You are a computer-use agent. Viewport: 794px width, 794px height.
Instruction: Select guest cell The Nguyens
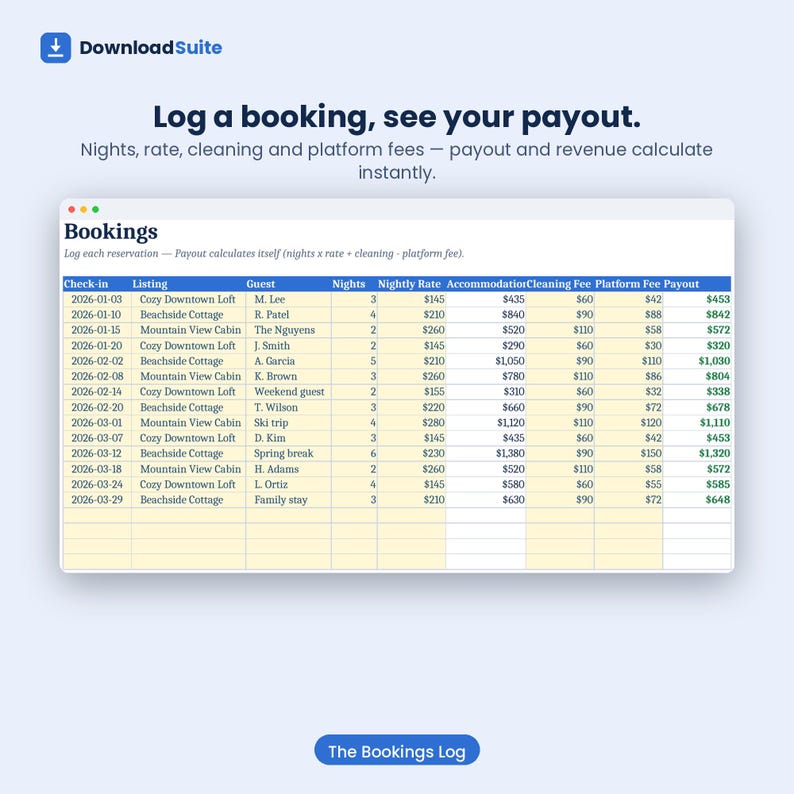click(x=288, y=330)
